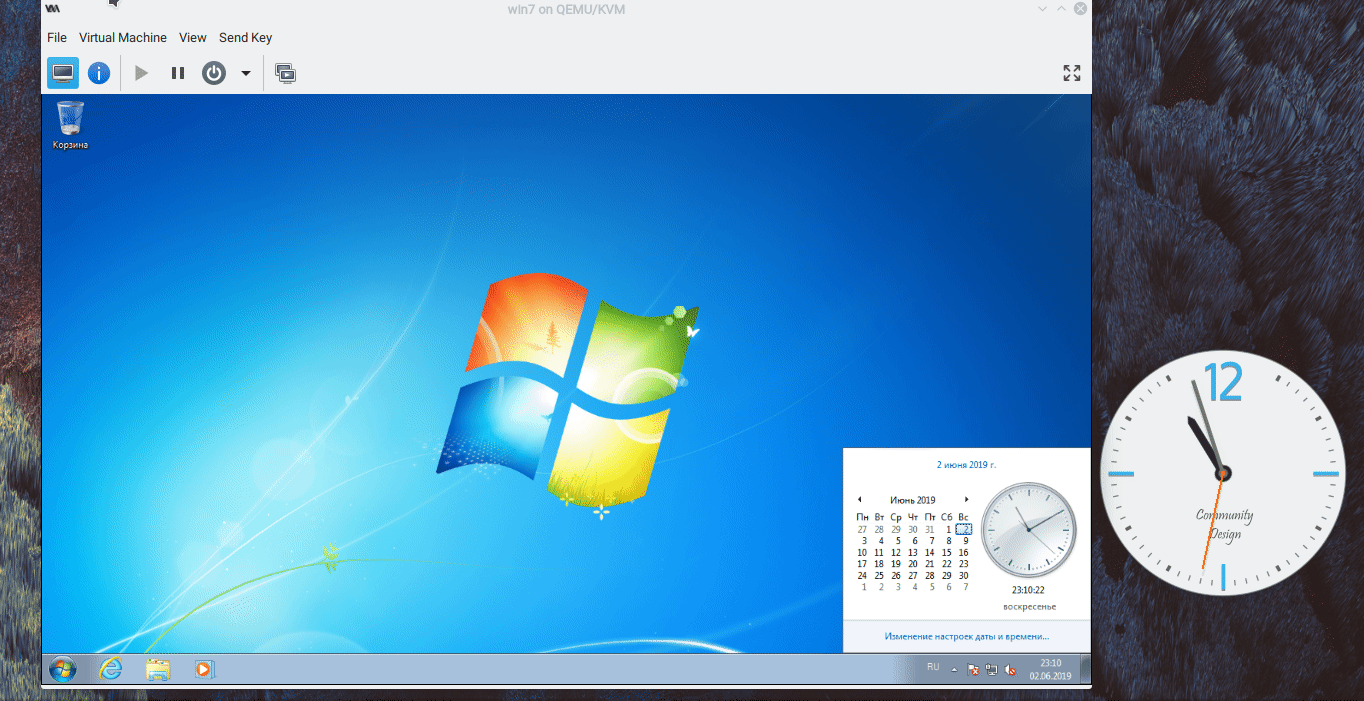Click the RU language indicator
Image resolution: width=1364 pixels, height=701 pixels.
click(x=933, y=667)
